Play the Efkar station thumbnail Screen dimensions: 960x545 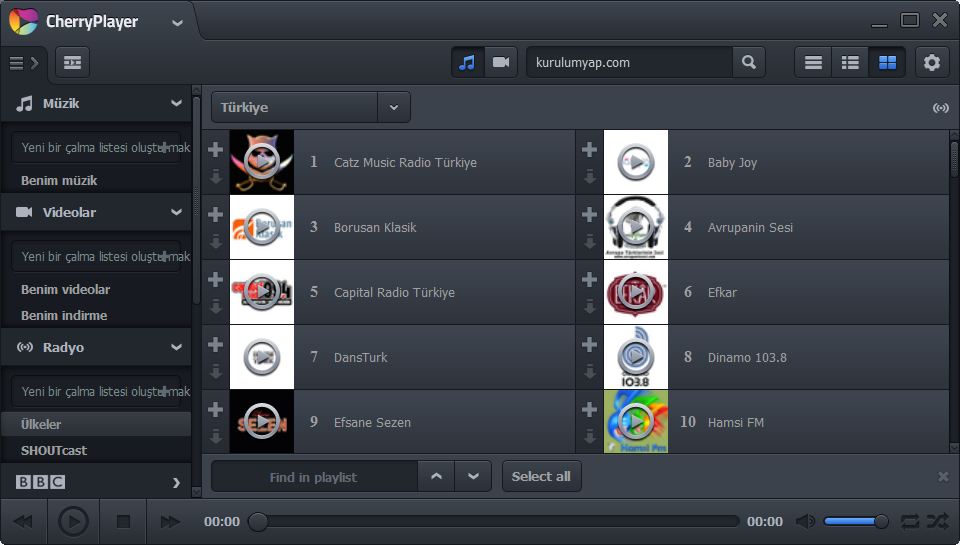636,292
